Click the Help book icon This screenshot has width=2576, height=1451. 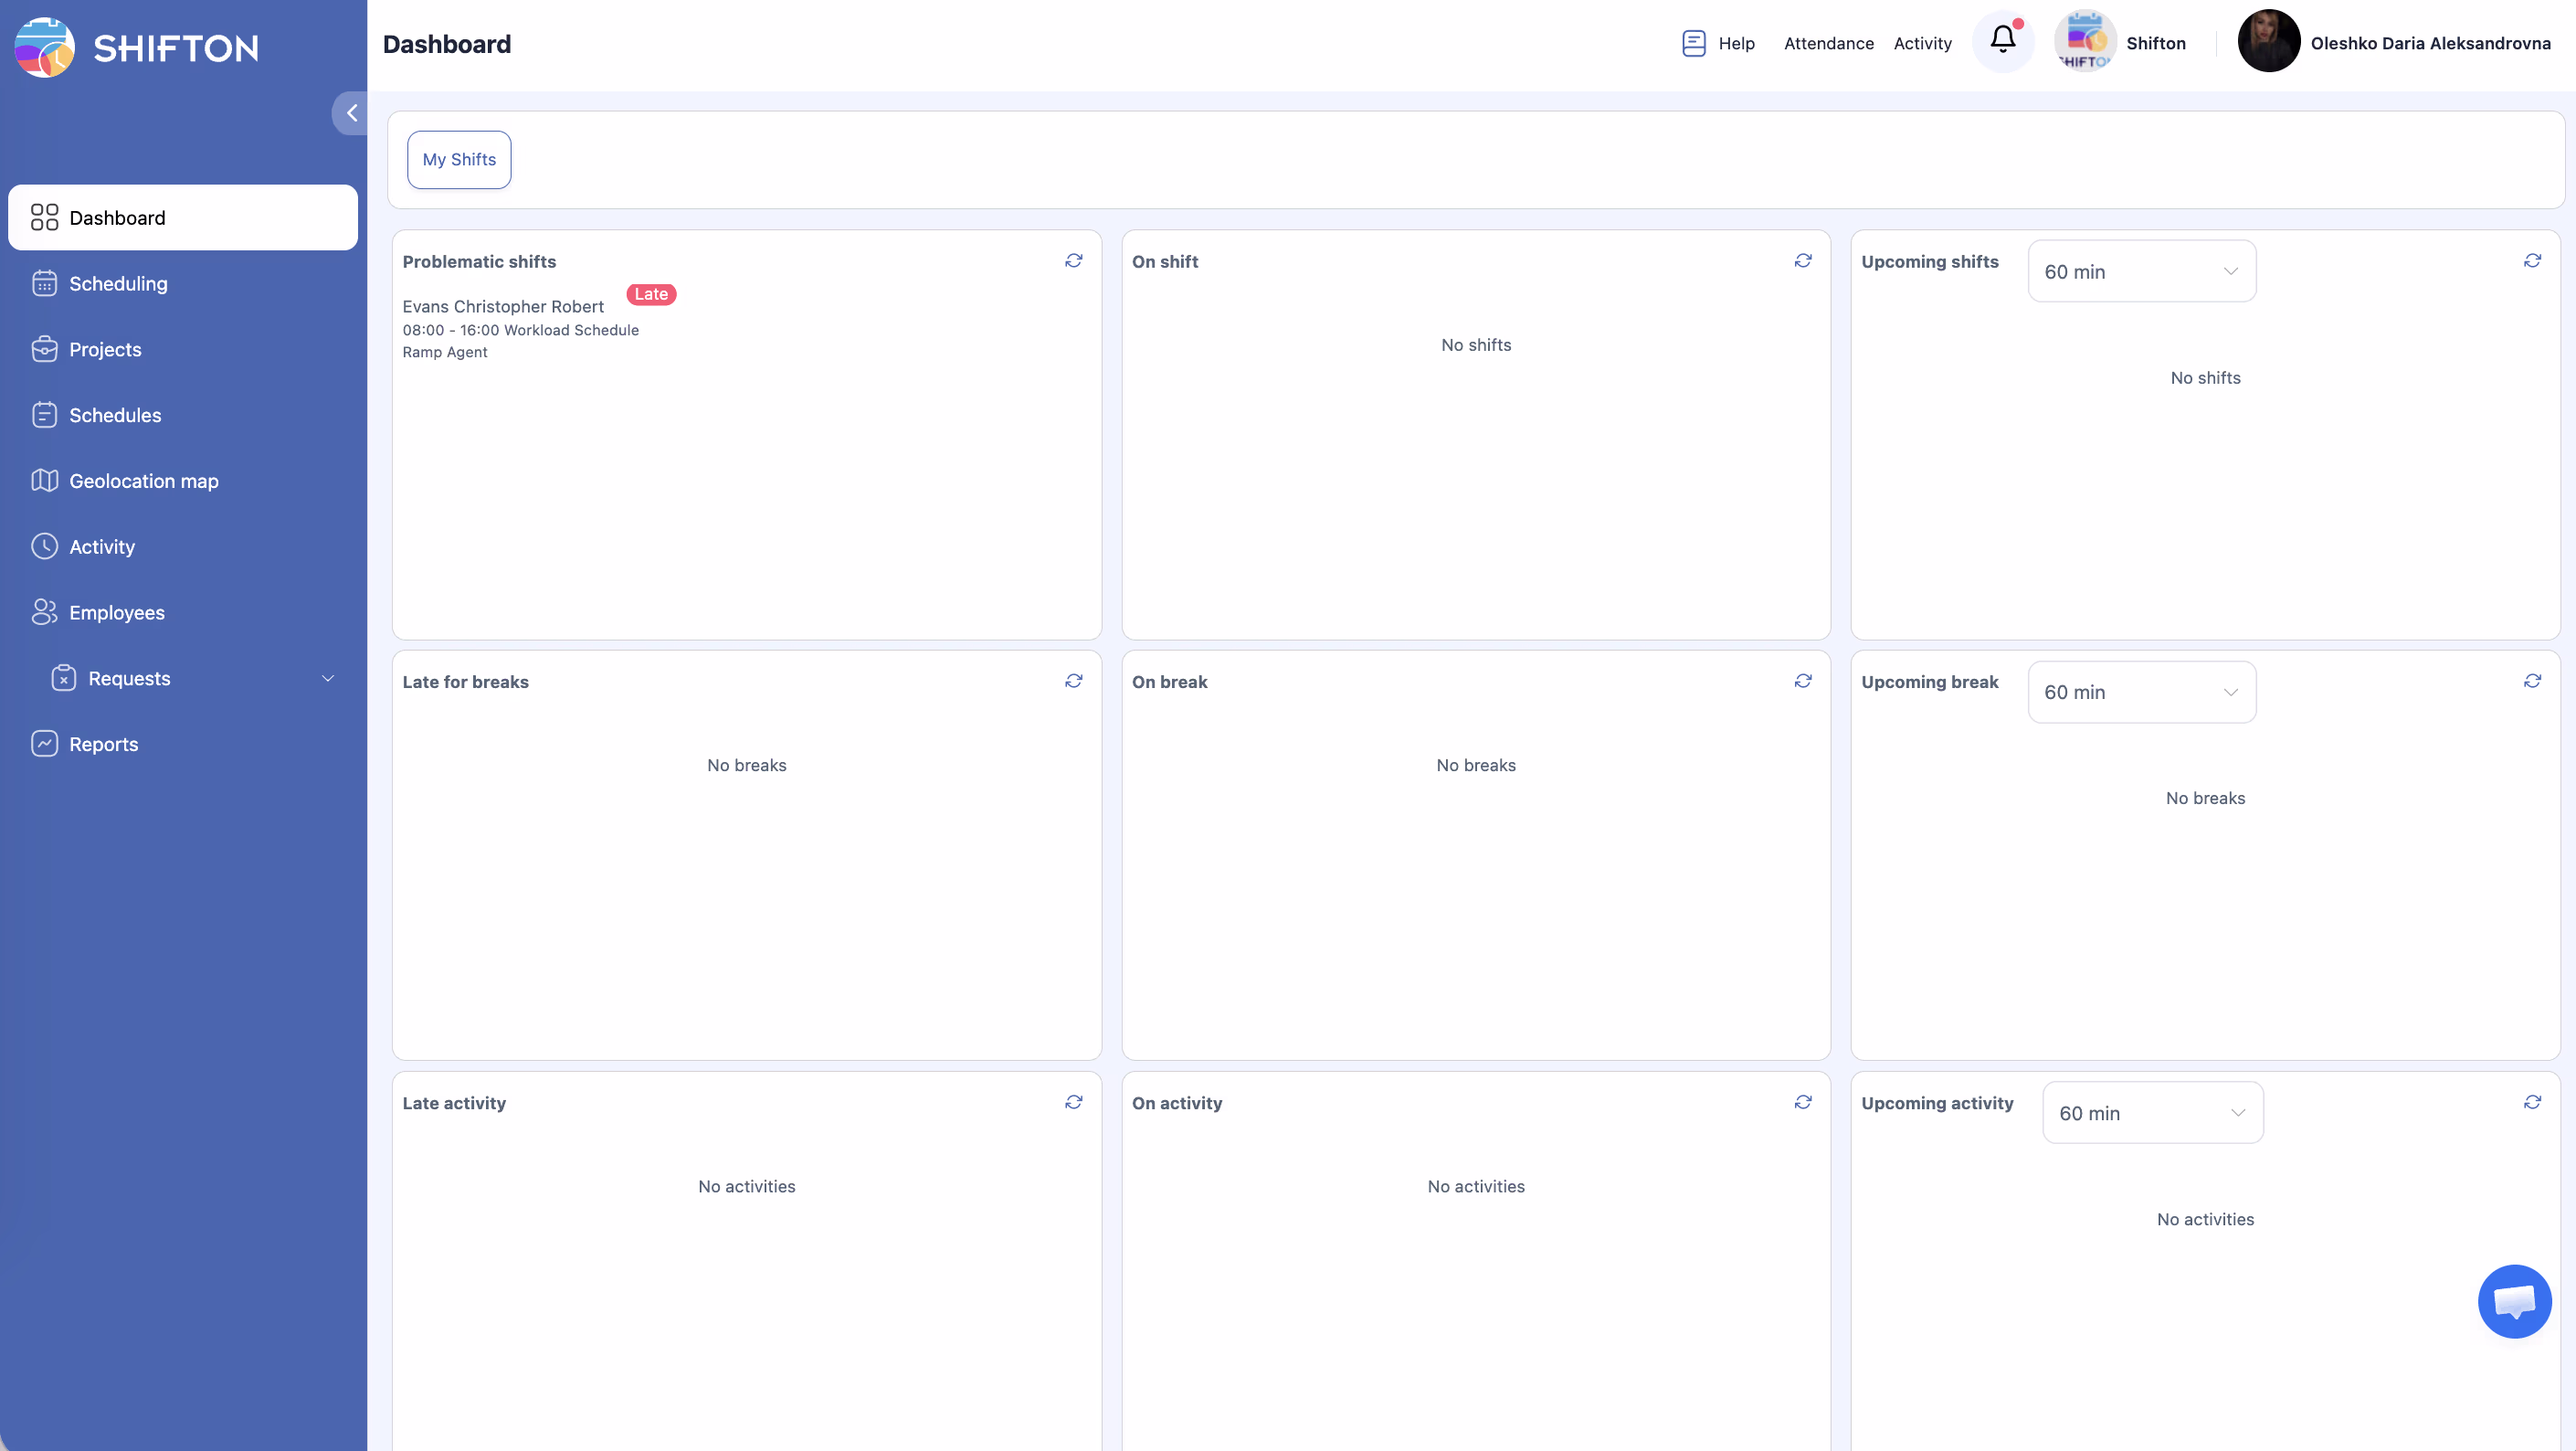[1693, 43]
